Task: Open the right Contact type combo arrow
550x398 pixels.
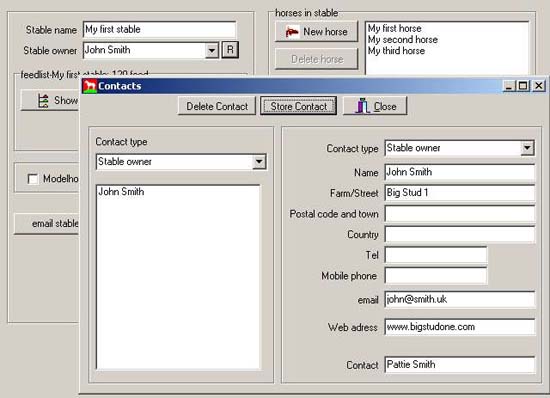Action: coord(527,148)
